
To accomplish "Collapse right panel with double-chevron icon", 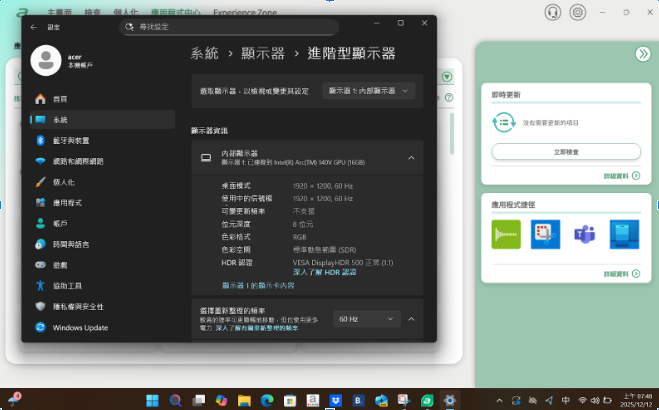I will [x=643, y=54].
